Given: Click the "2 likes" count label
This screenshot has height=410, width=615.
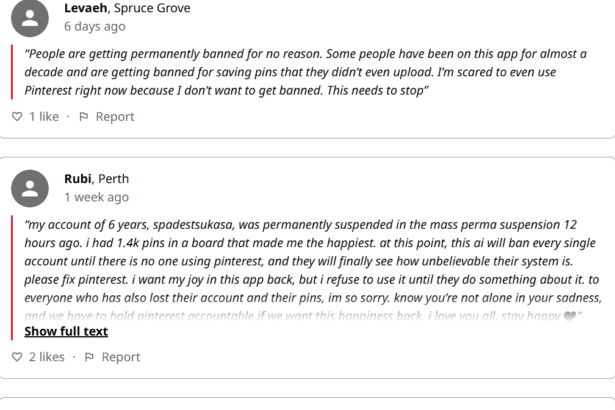Looking at the screenshot, I should [46, 357].
